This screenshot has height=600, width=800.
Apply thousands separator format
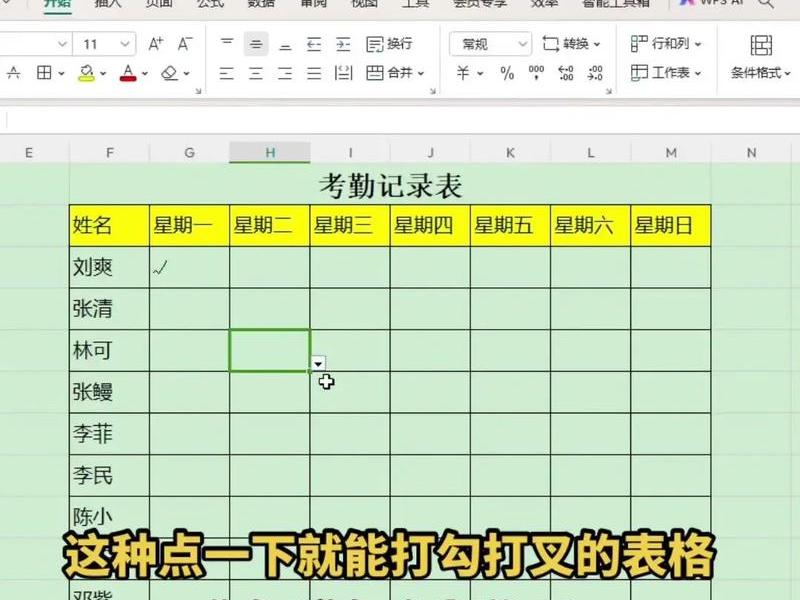point(536,73)
